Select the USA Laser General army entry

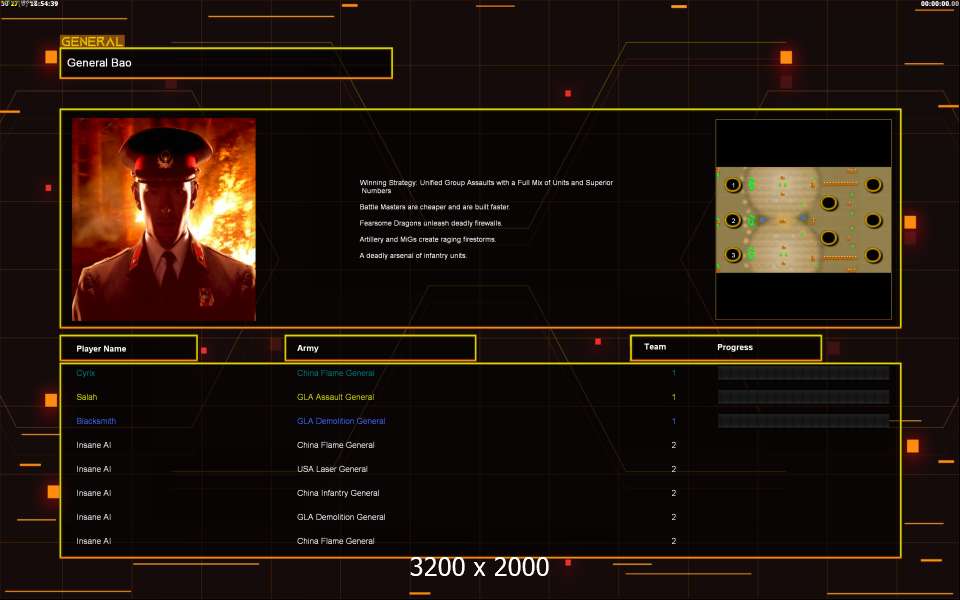(332, 469)
